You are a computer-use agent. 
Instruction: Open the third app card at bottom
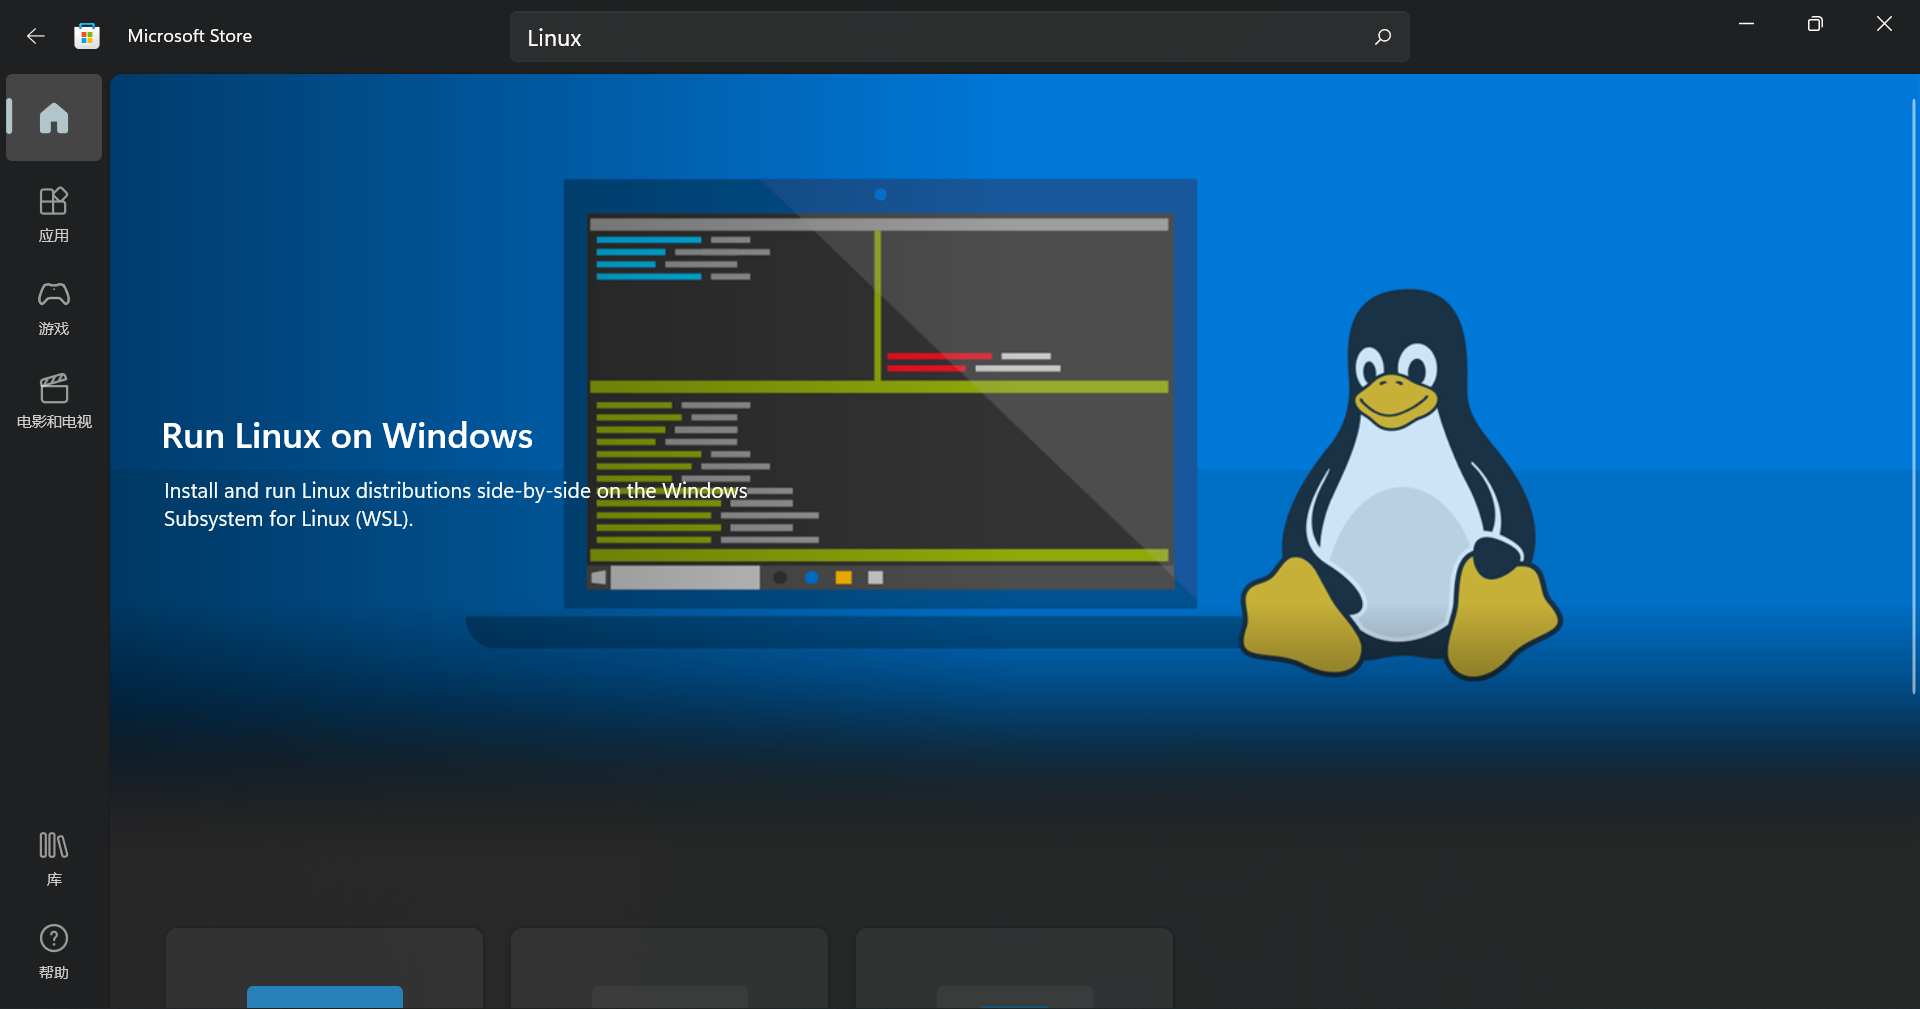(1014, 968)
